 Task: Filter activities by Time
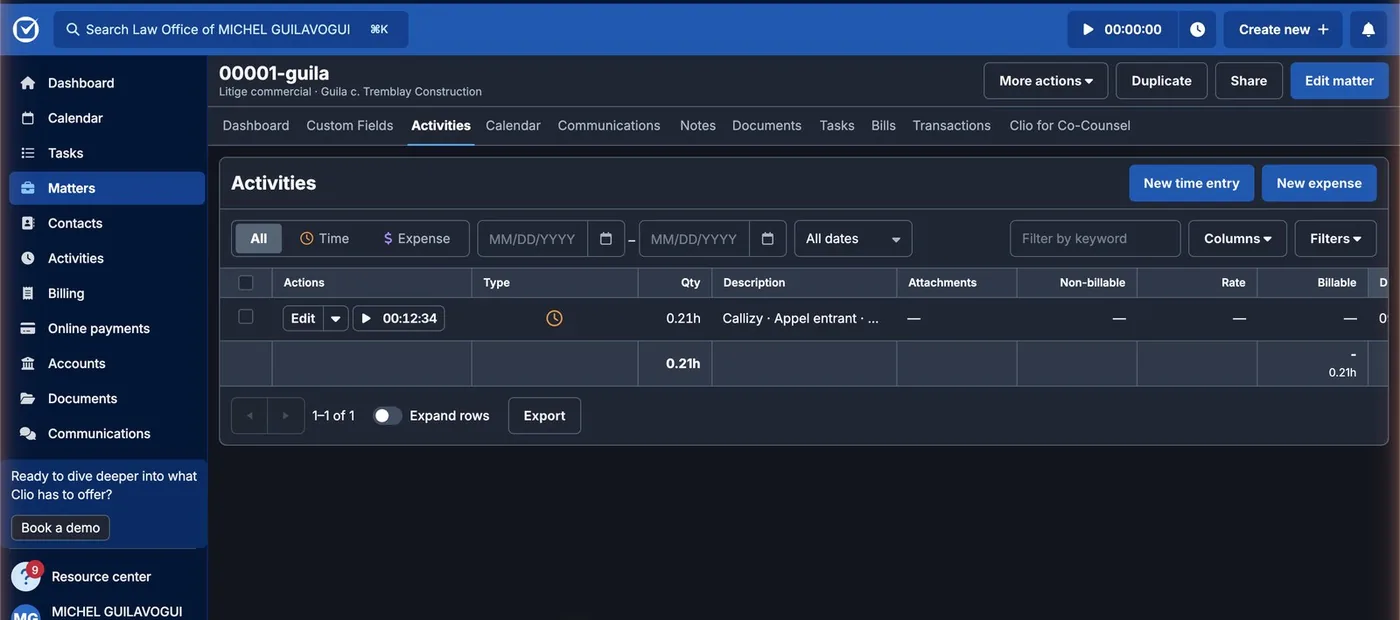325,239
